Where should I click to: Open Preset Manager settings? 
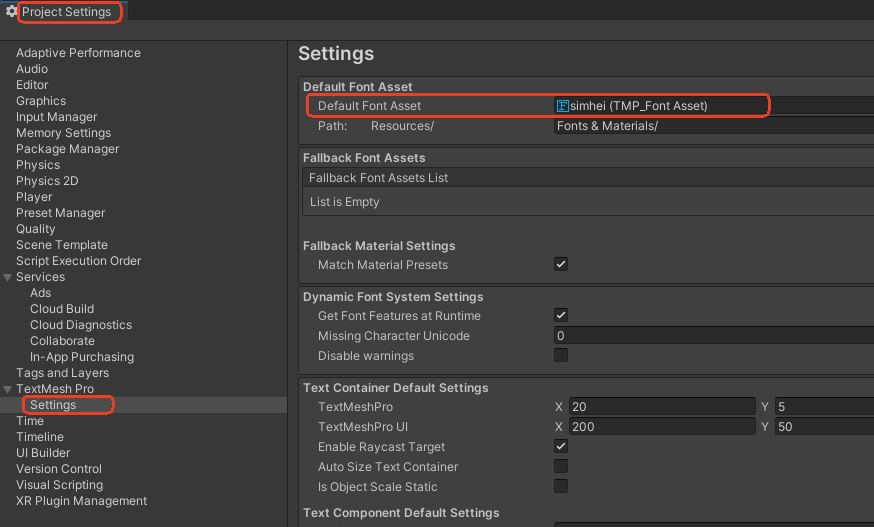[x=60, y=213]
